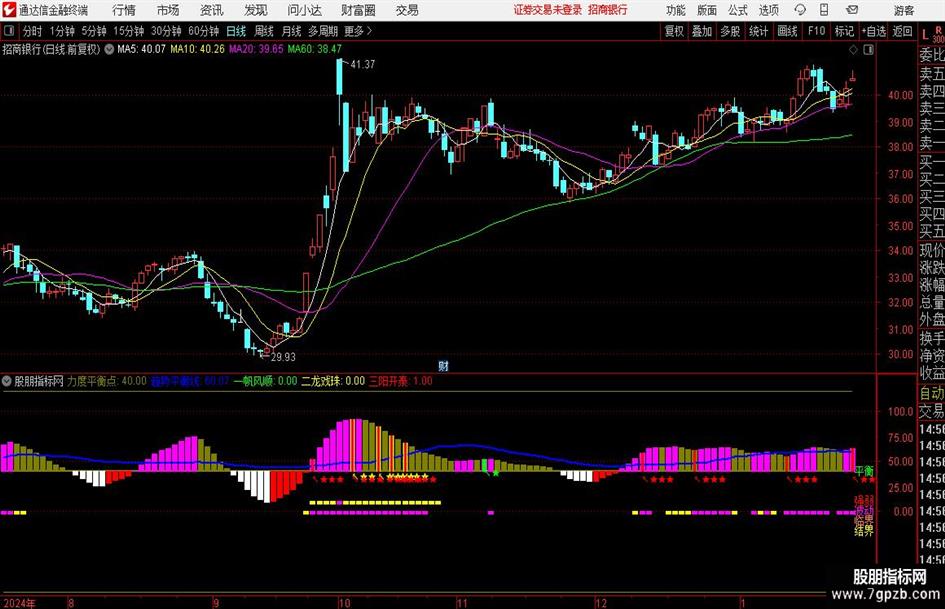Click the MA5: 40.07 indicator label
Viewport: 945px width, 609px height.
[x=141, y=49]
